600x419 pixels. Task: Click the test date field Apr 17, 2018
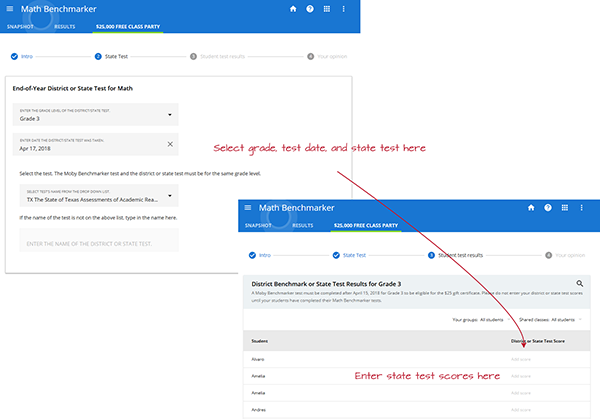[95, 144]
